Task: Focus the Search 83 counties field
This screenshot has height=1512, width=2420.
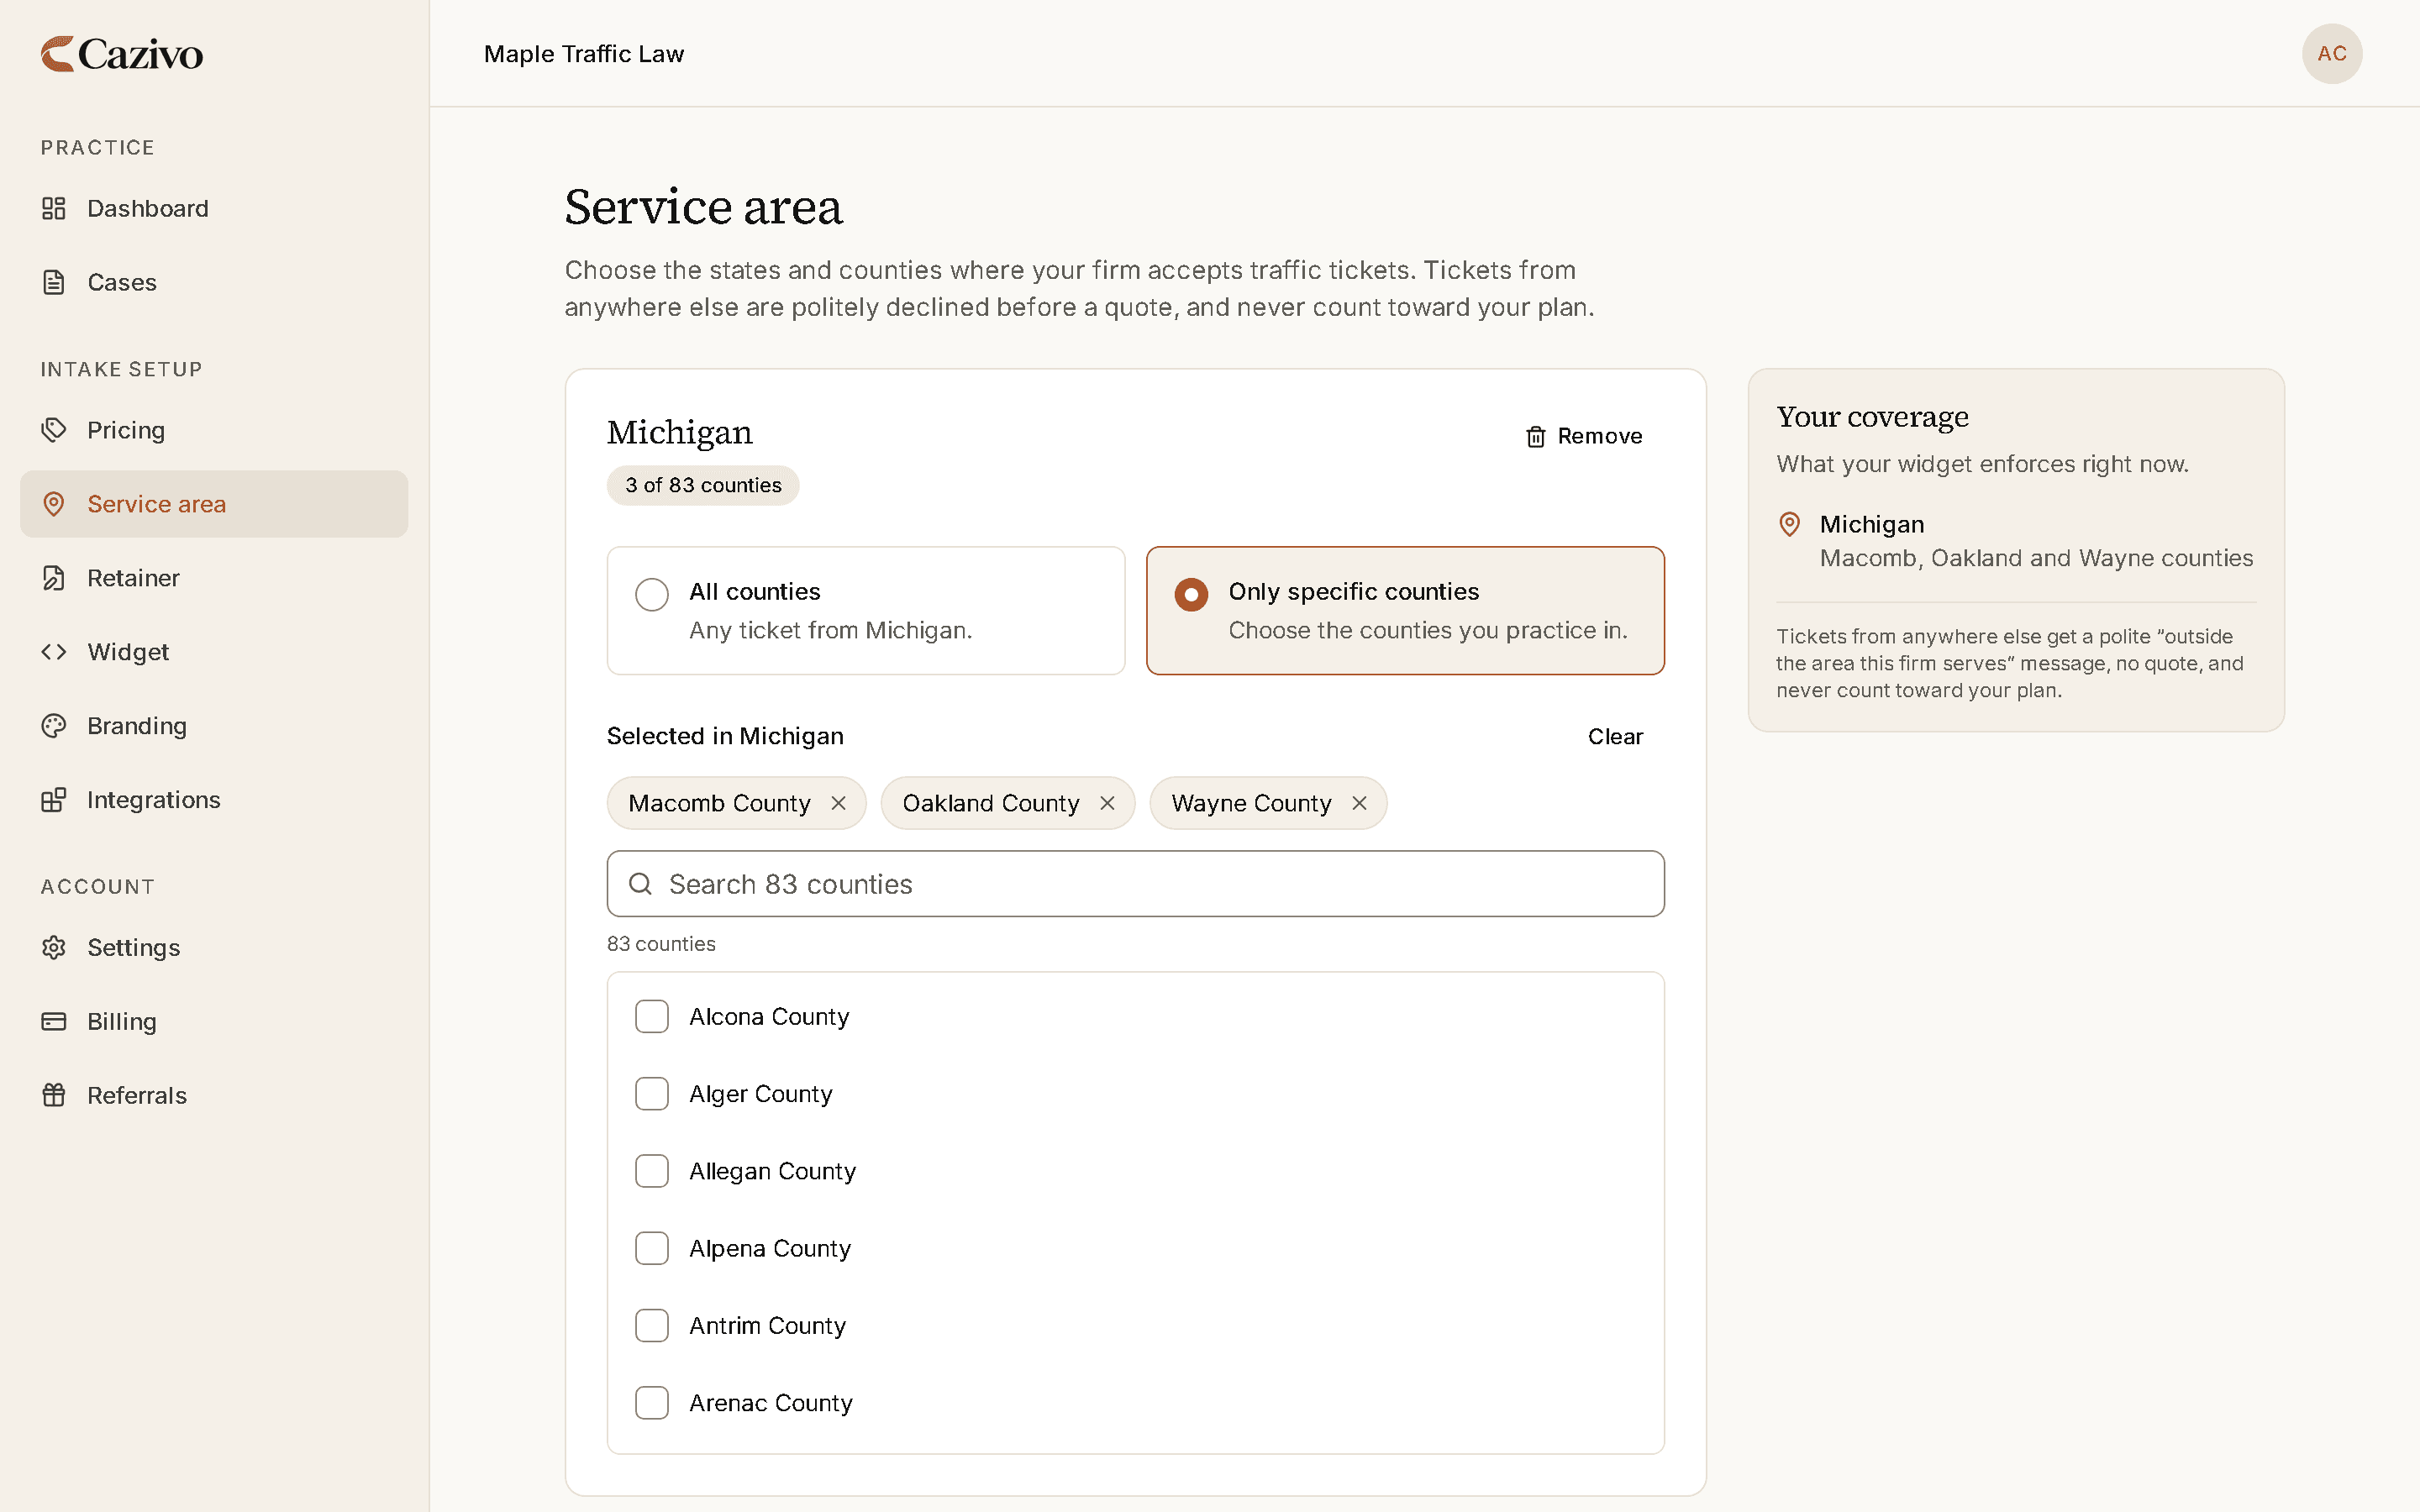Action: pos(1135,884)
